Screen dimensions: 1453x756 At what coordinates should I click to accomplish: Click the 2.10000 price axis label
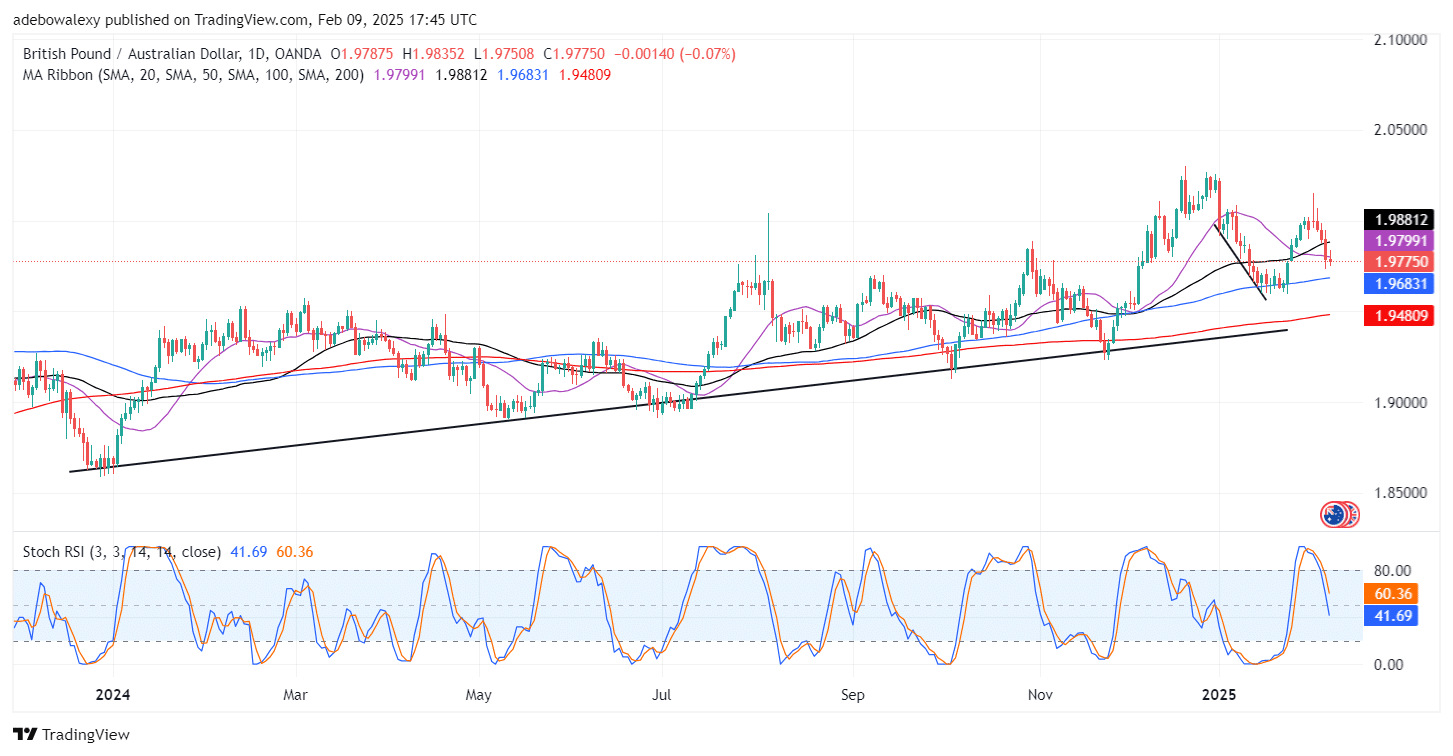click(x=1399, y=39)
